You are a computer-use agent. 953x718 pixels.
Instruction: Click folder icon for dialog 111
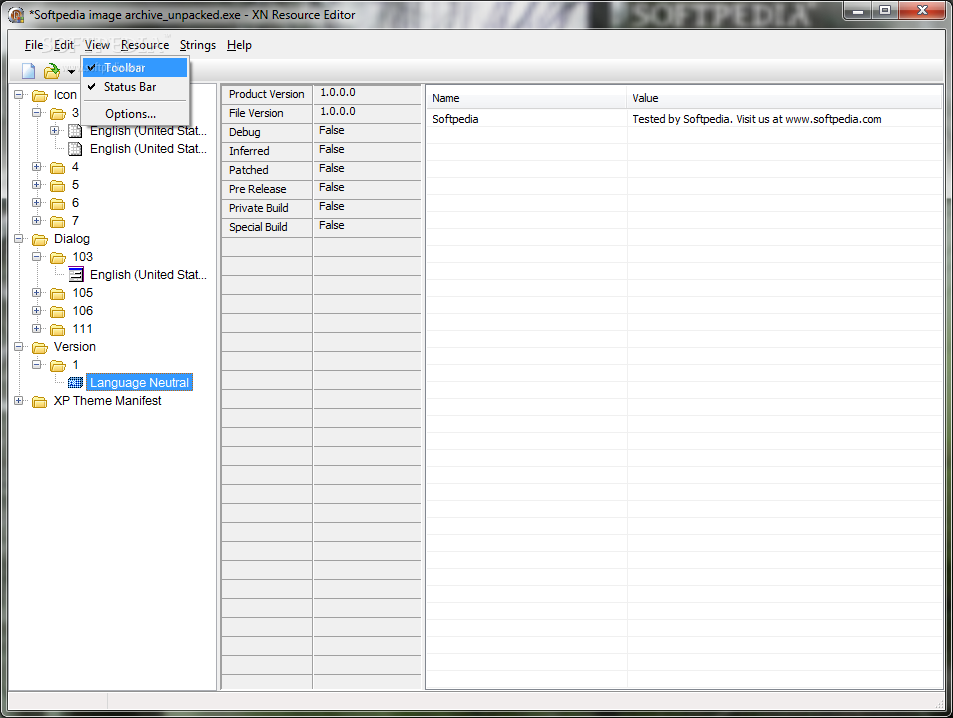pos(58,330)
